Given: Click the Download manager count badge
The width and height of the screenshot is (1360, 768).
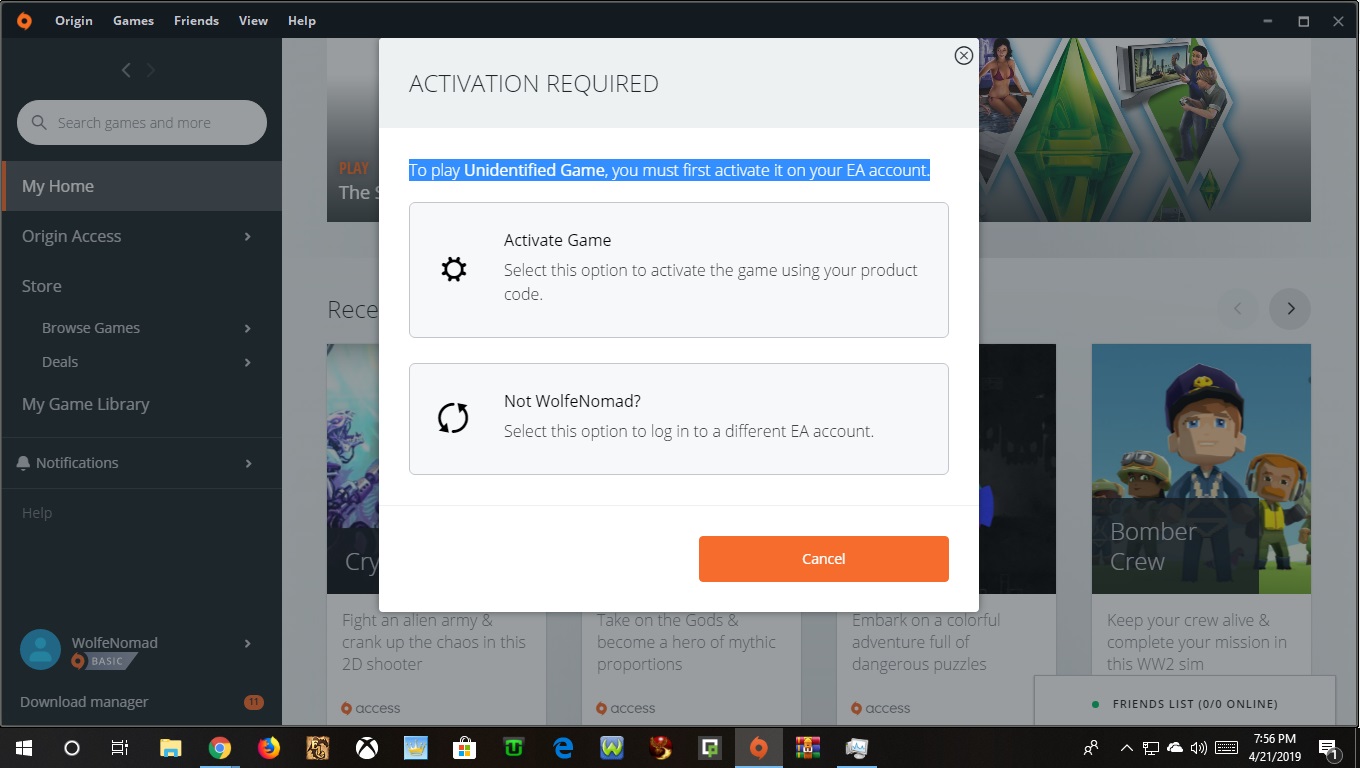Looking at the screenshot, I should [254, 702].
